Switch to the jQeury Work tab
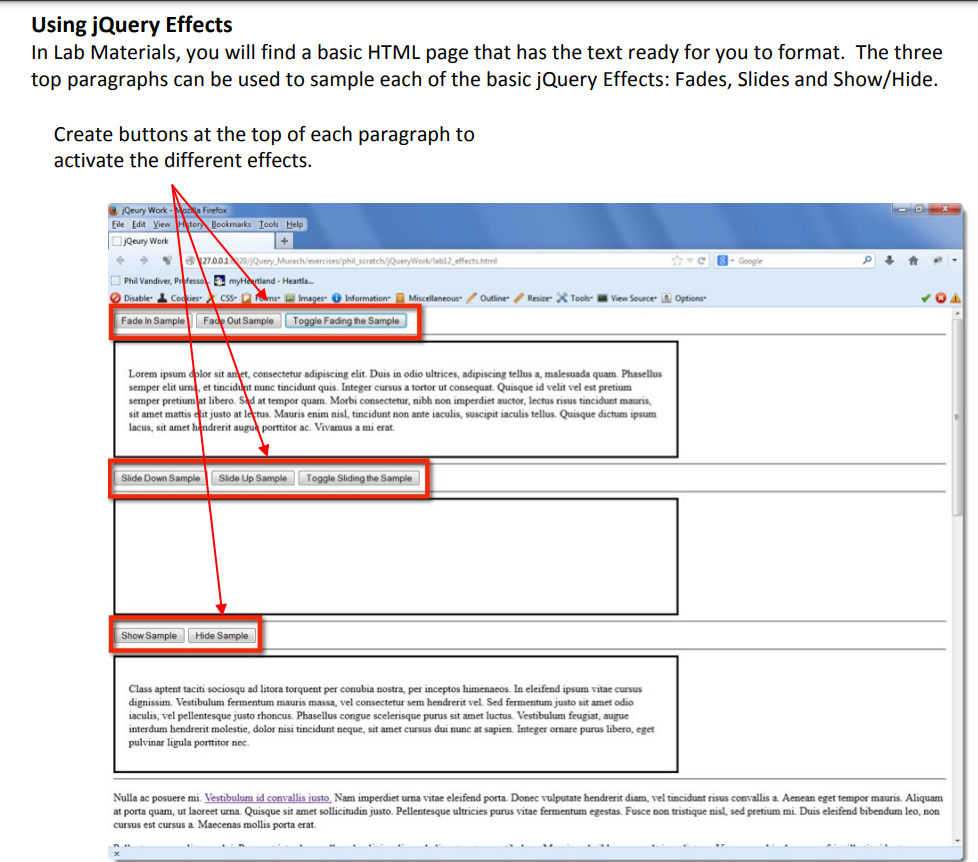Screen dimensions: 978x862 145,241
